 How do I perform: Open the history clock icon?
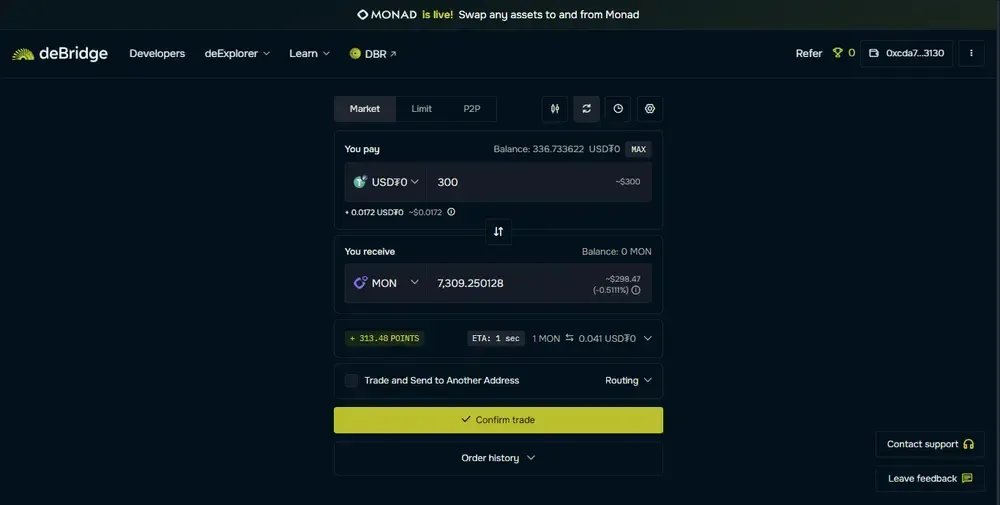[618, 109]
